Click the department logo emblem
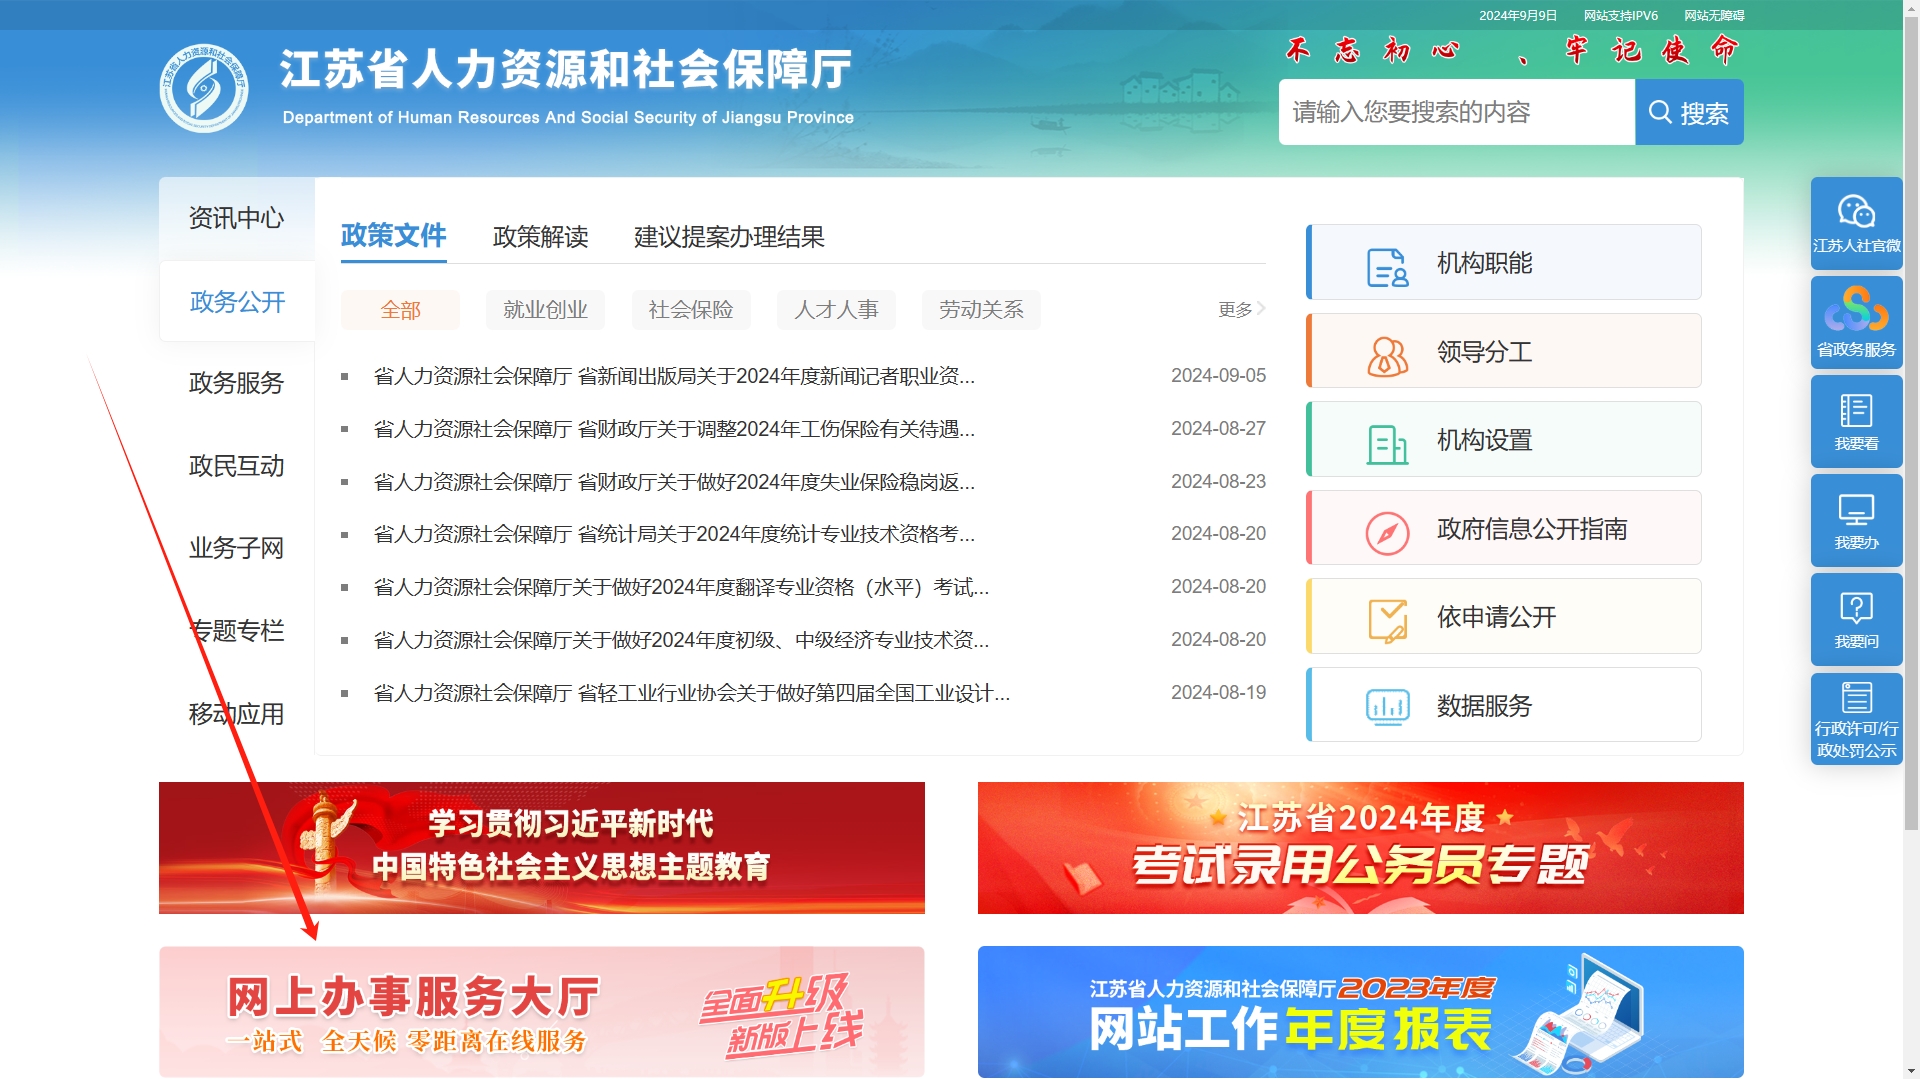Viewport: 1920px width, 1079px height. coord(204,88)
